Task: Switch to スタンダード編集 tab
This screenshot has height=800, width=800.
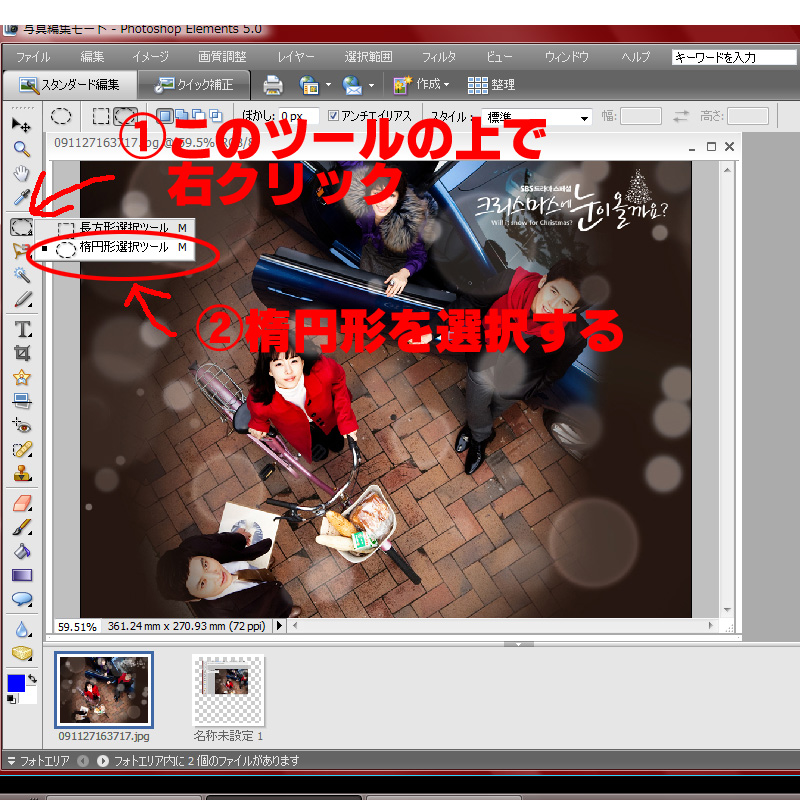Action: tap(69, 85)
